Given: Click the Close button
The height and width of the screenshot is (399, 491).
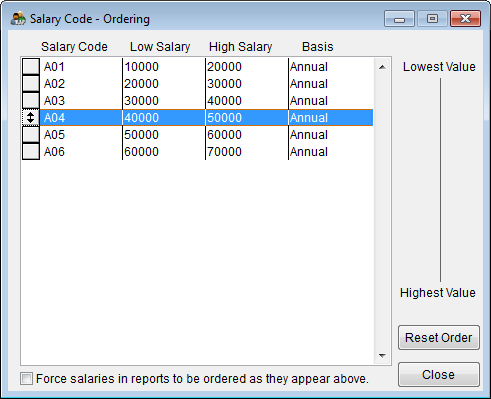Looking at the screenshot, I should point(439,375).
